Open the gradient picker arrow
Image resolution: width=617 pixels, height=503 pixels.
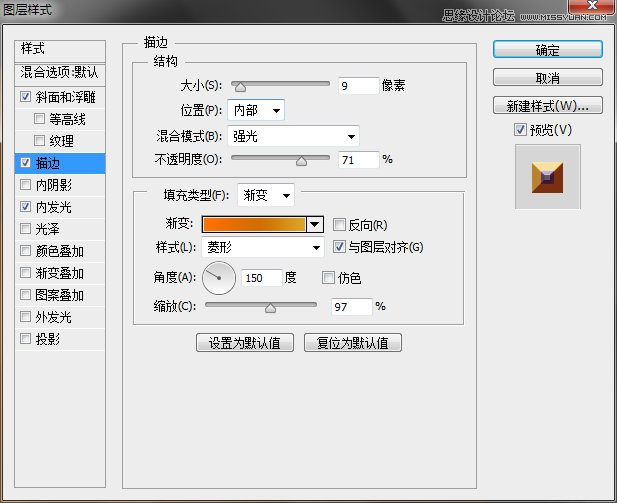[315, 224]
